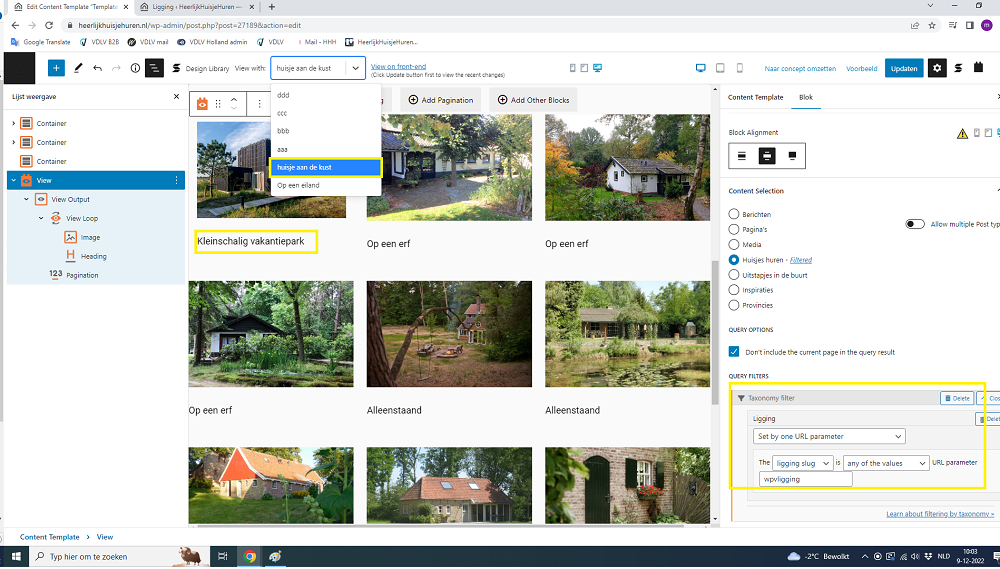Screen dimensions: 1000x569
Task: Uncheck Don't include the current page checkbox
Action: click(x=734, y=351)
